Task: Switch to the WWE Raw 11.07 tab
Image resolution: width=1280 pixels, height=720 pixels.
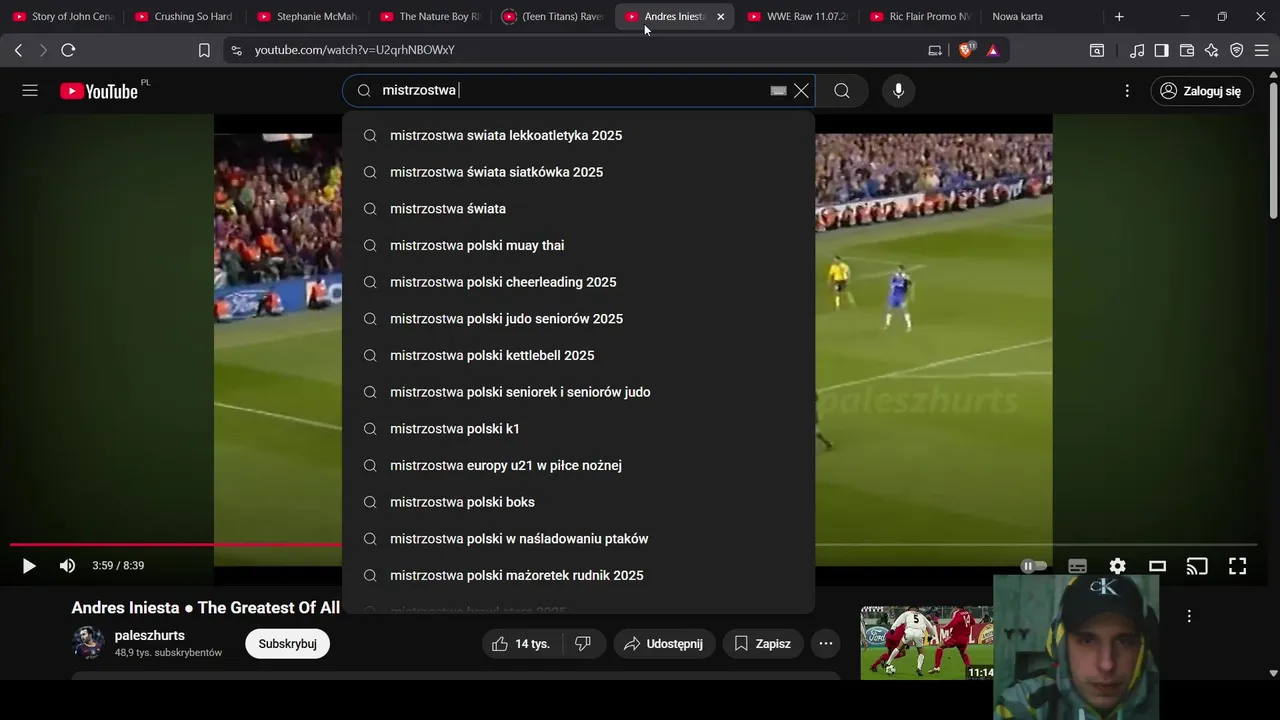Action: 798,17
